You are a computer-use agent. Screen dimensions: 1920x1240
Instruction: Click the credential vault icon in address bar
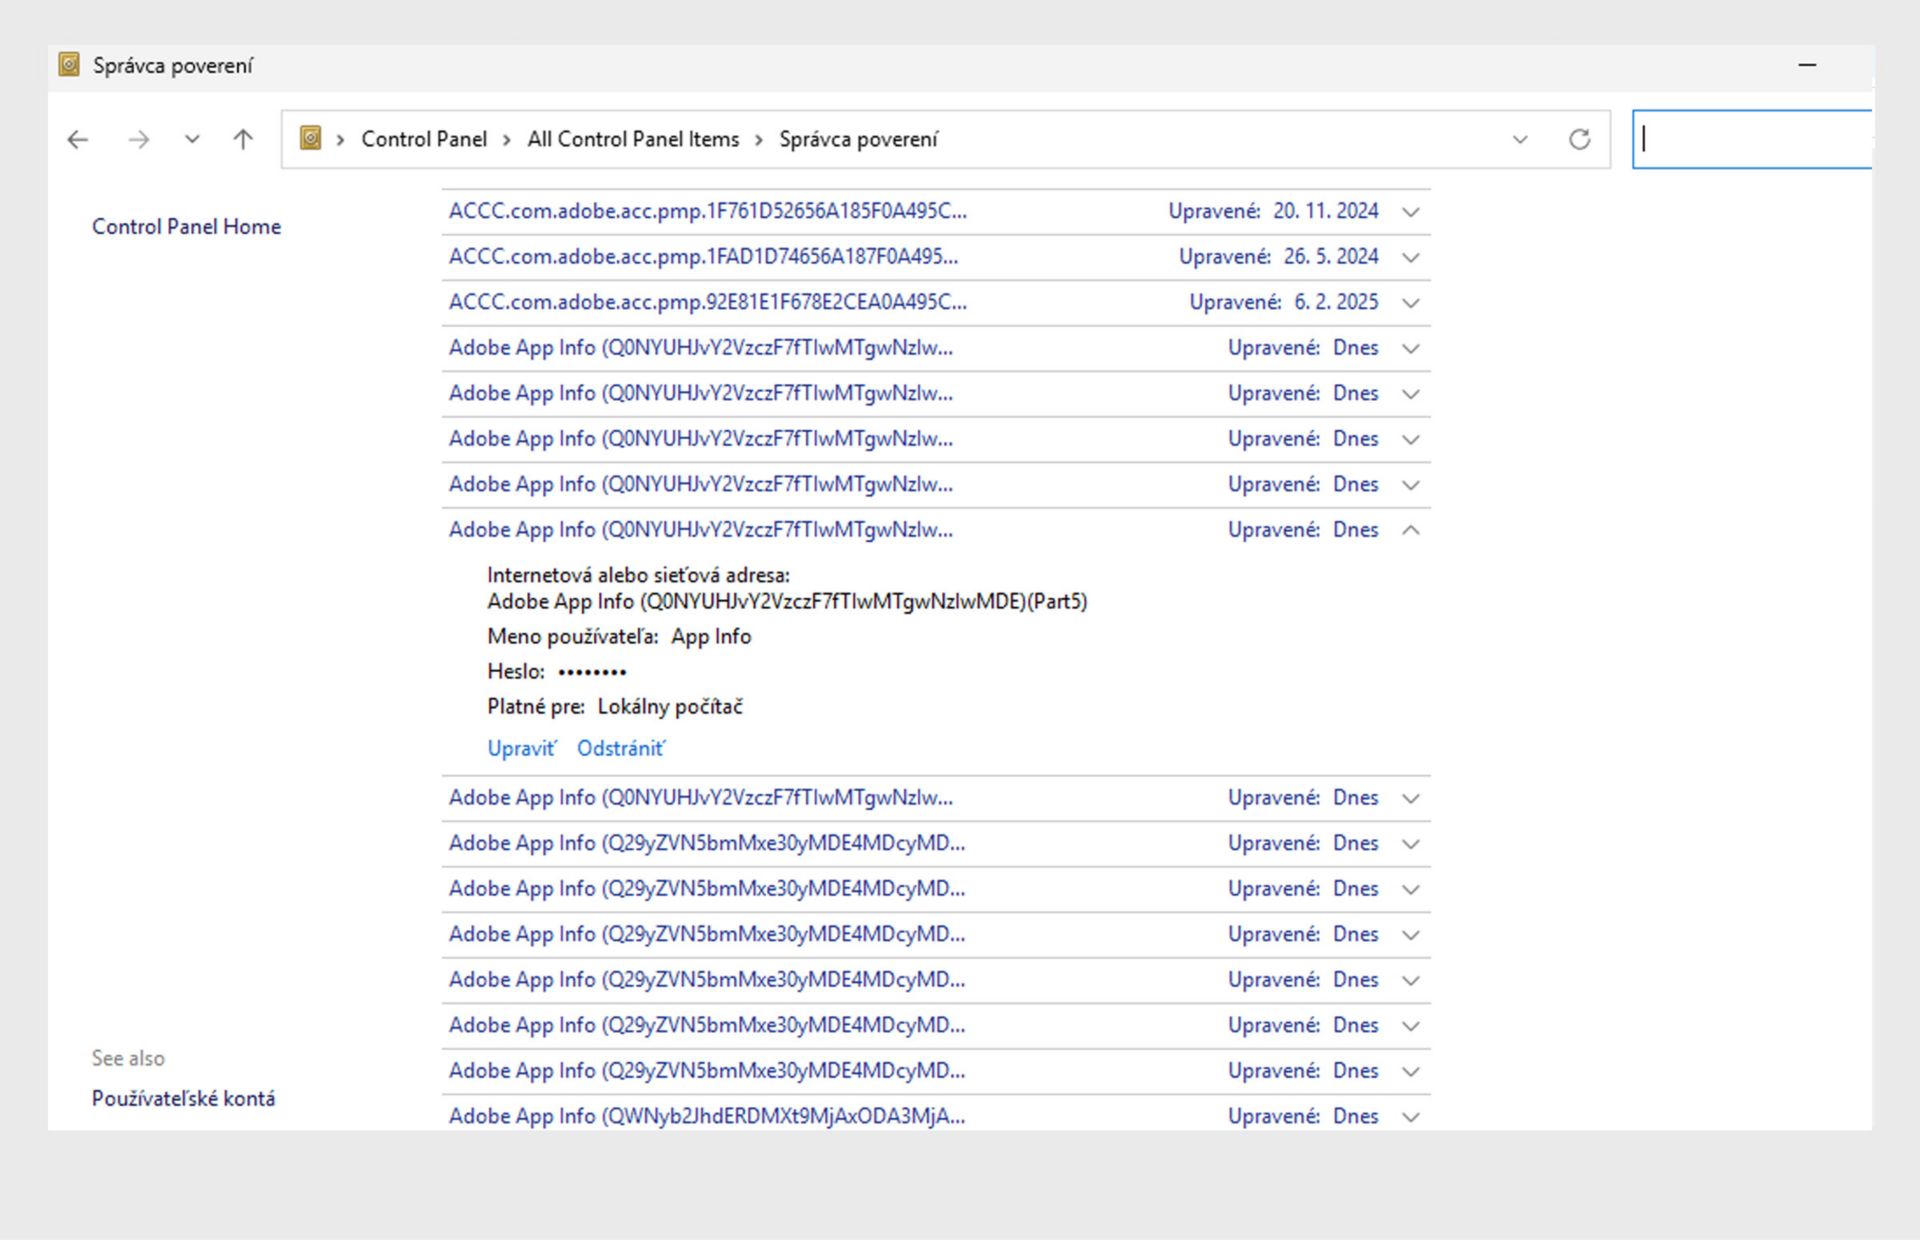point(311,139)
